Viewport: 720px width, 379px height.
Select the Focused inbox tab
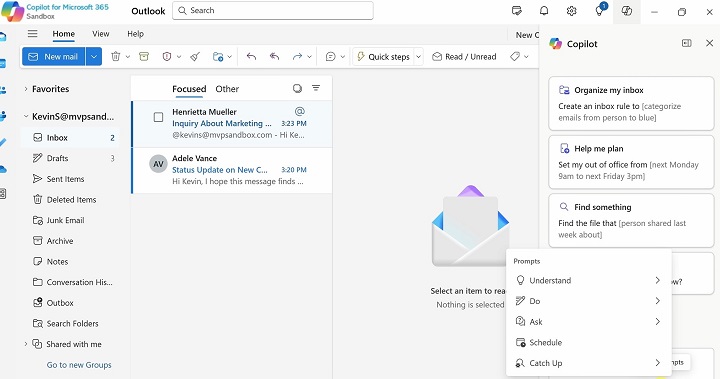click(x=189, y=89)
